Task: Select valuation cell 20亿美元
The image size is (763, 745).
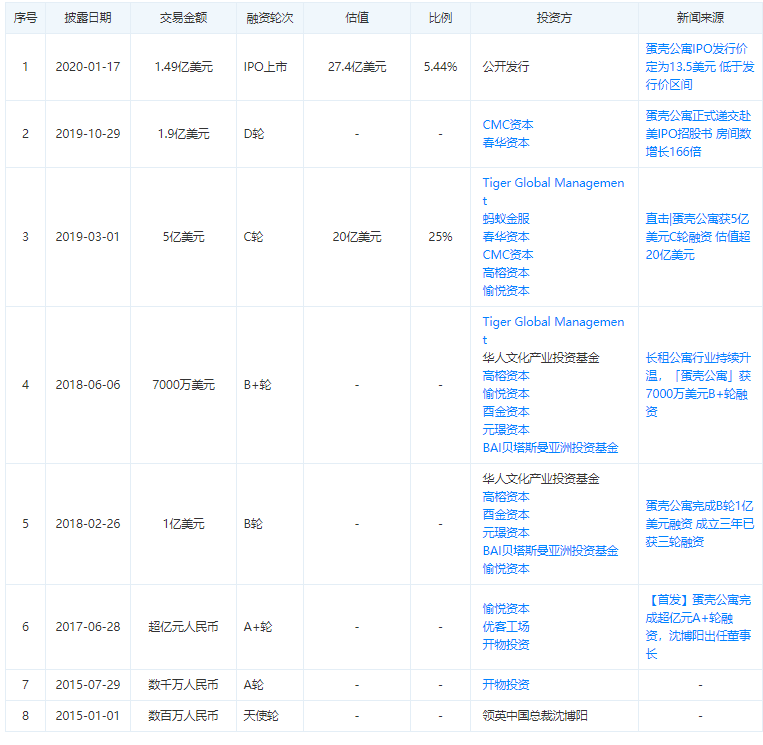Action: pyautogui.click(x=357, y=236)
